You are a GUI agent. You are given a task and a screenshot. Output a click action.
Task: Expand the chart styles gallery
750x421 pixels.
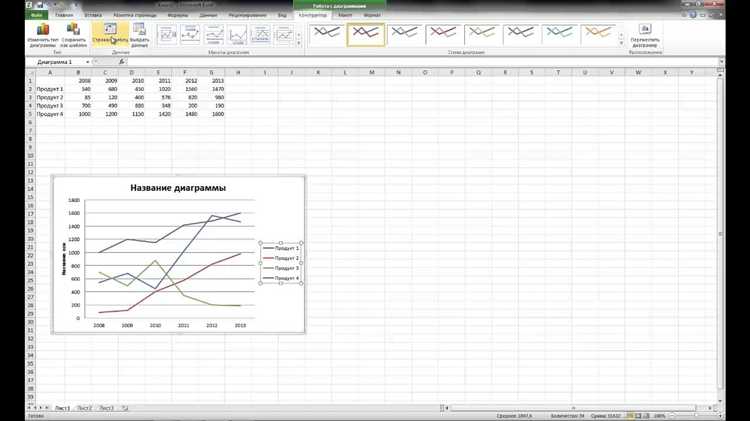(623, 43)
